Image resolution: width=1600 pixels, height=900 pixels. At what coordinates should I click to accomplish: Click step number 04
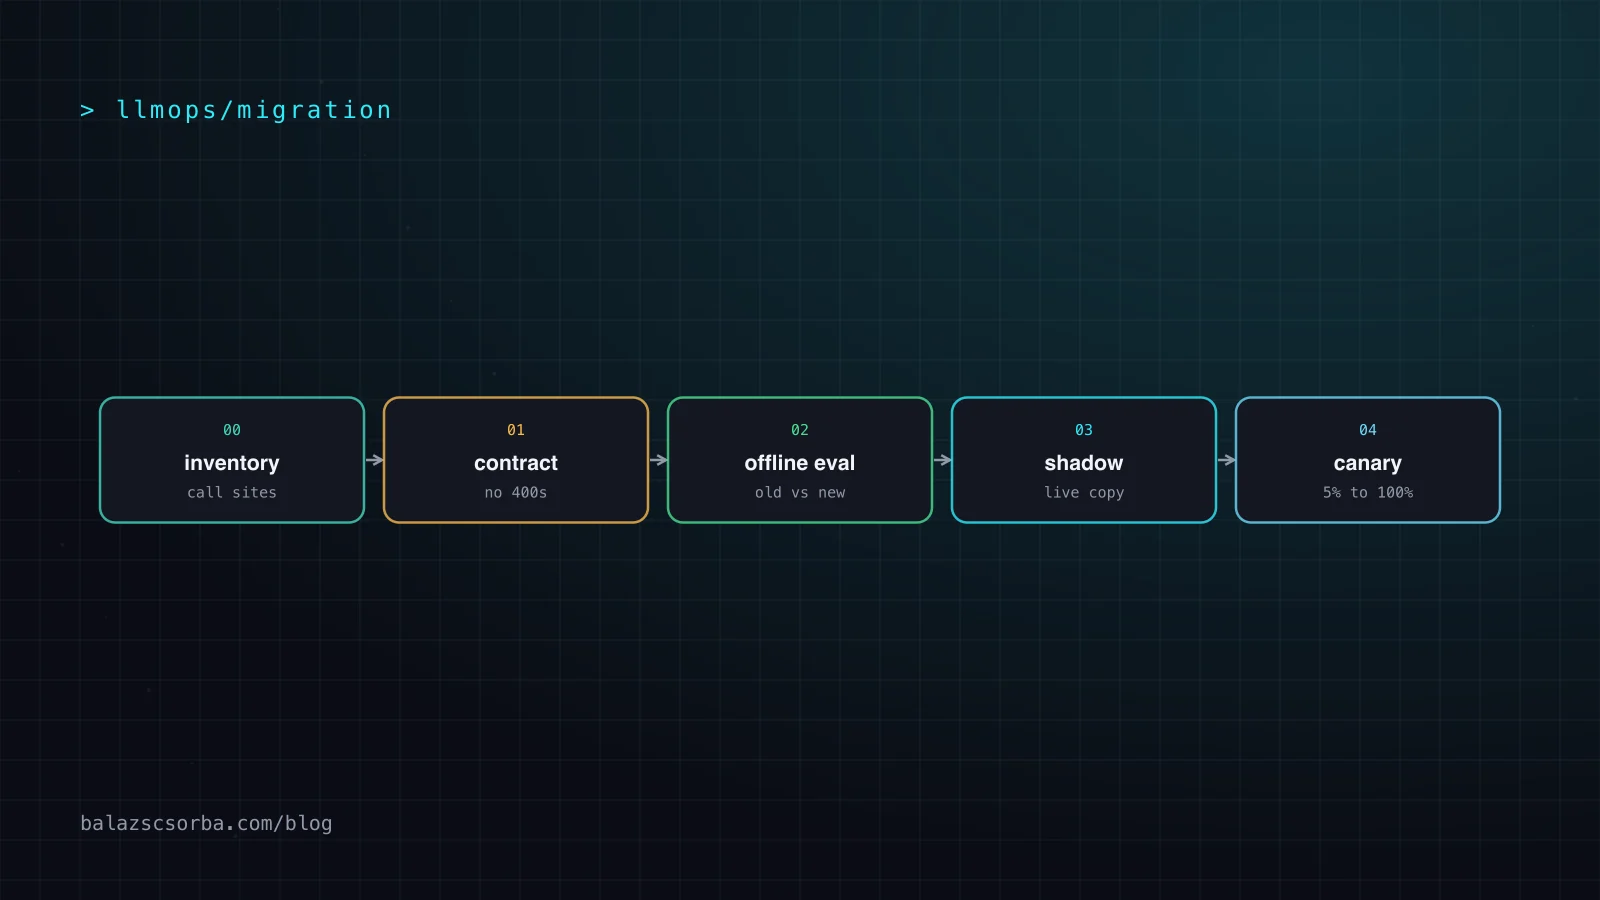click(1368, 430)
